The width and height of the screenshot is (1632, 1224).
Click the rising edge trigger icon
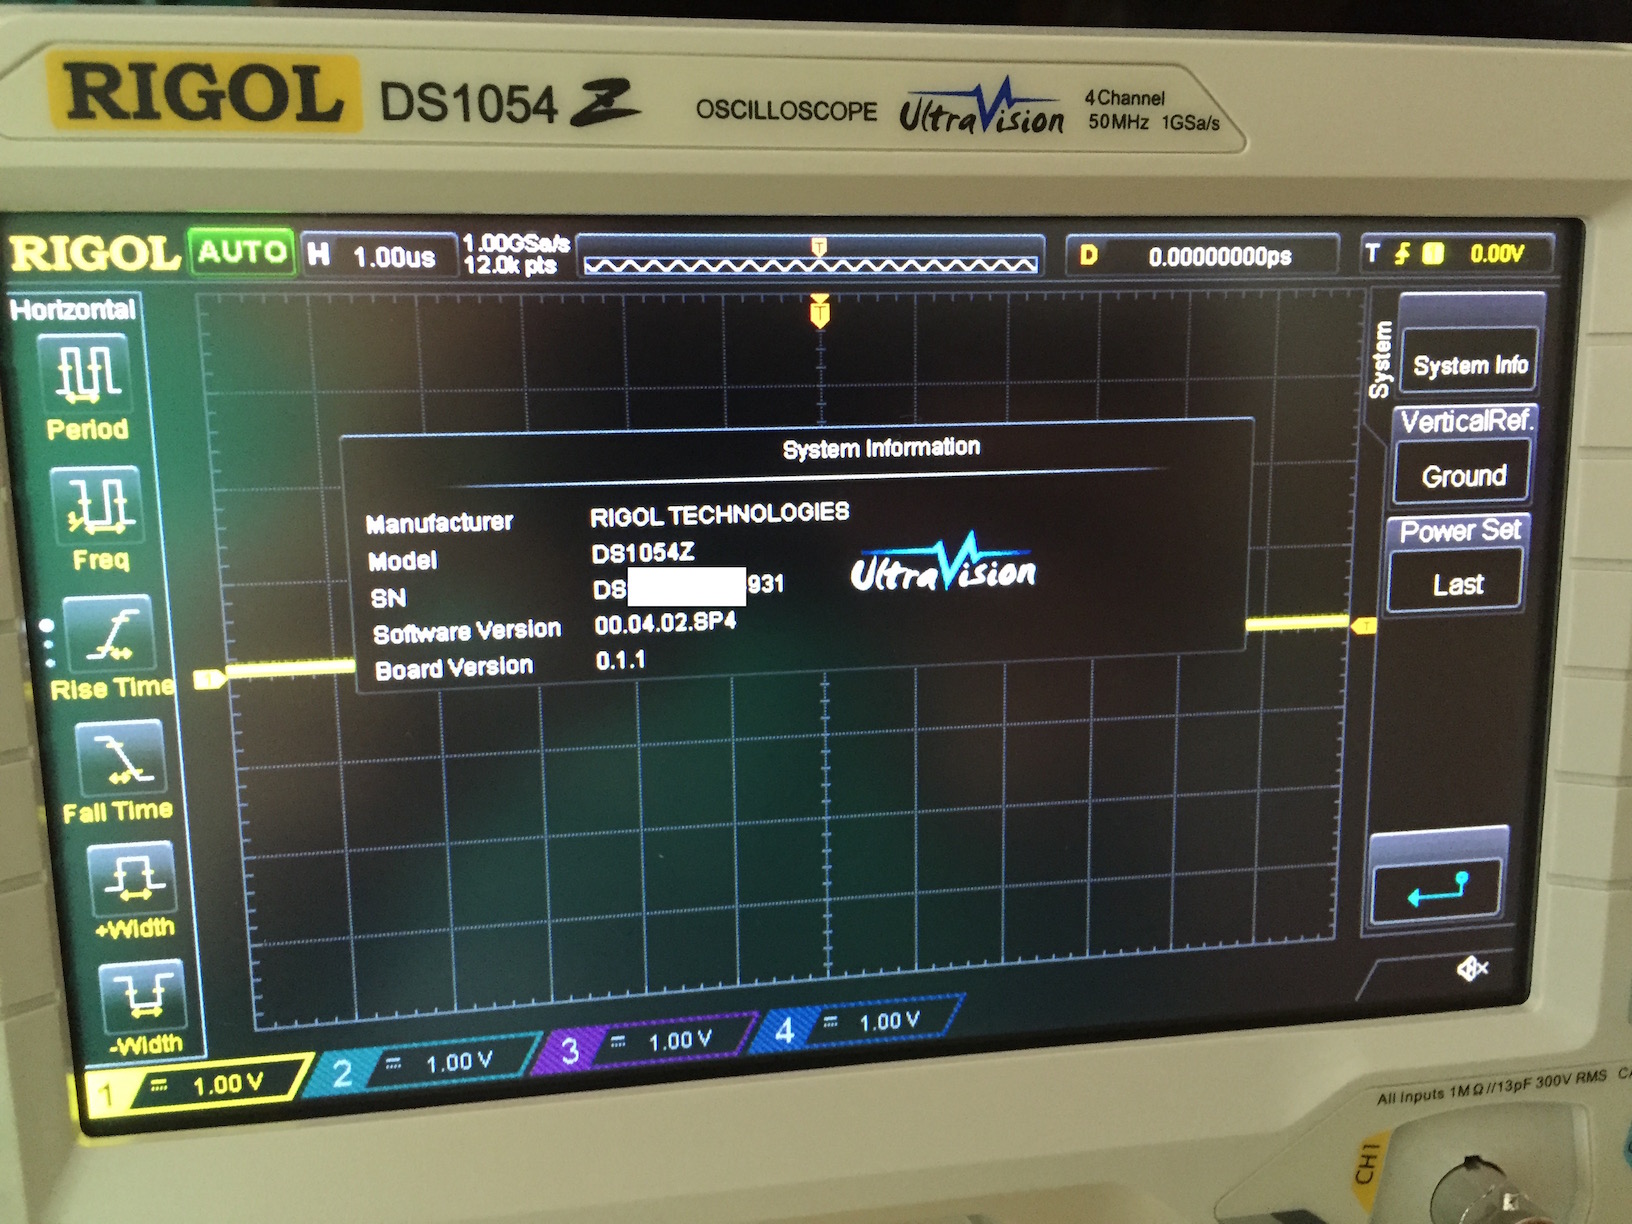[x=1402, y=254]
